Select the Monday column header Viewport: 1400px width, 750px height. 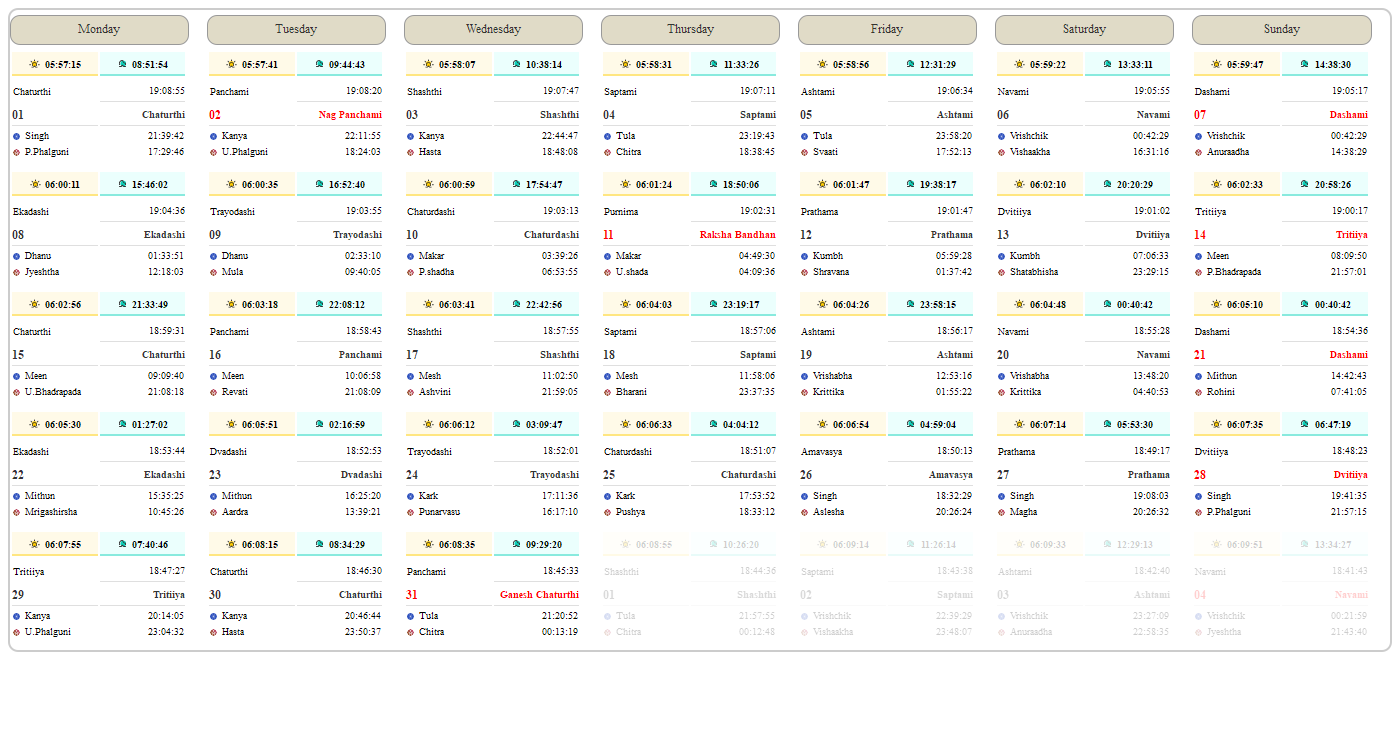(x=99, y=30)
